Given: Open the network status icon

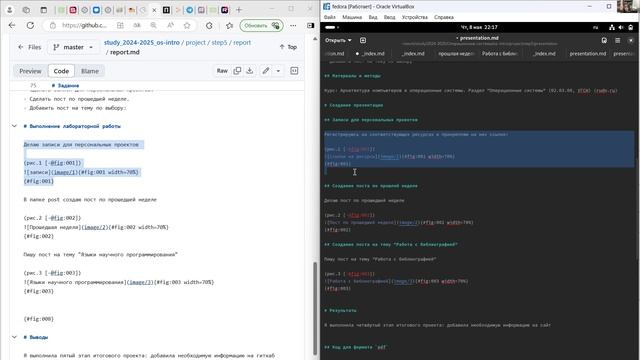Looking at the screenshot, I should (x=611, y=27).
